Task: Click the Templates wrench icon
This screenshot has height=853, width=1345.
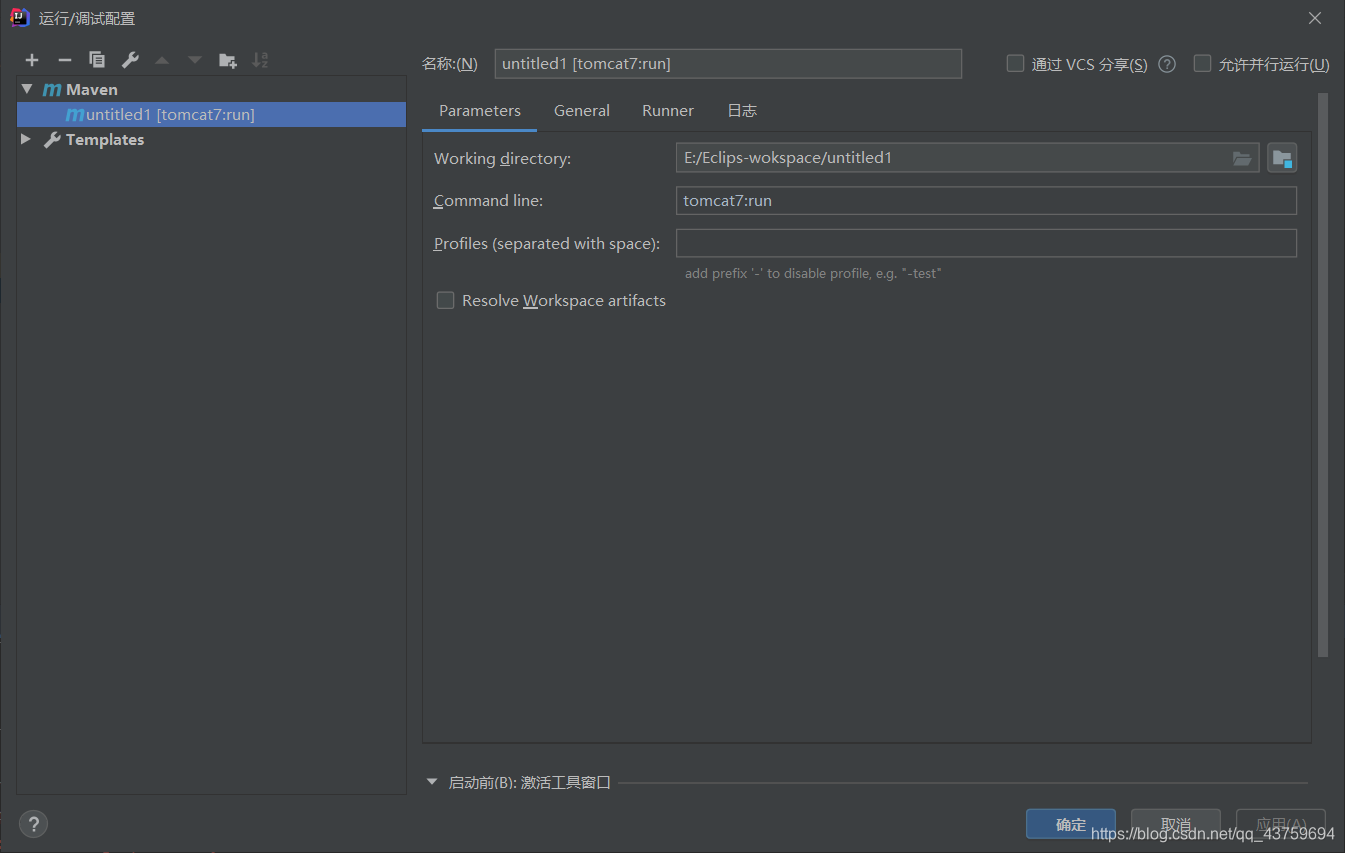Action: coord(53,140)
